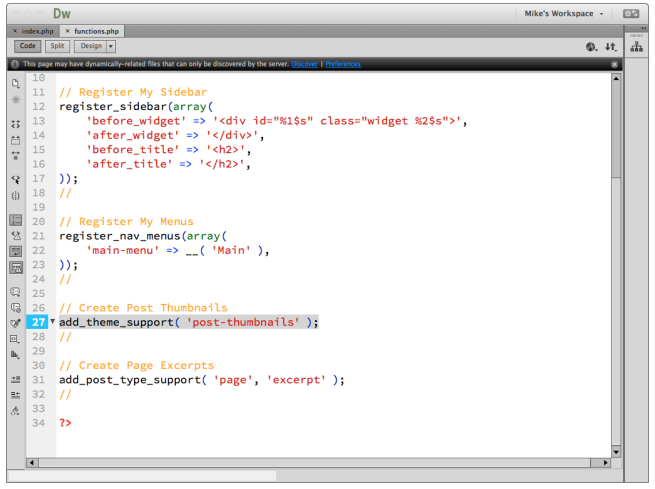Click workspace layout icon in title bar
Image resolution: width=655 pixels, height=489 pixels.
(631, 14)
